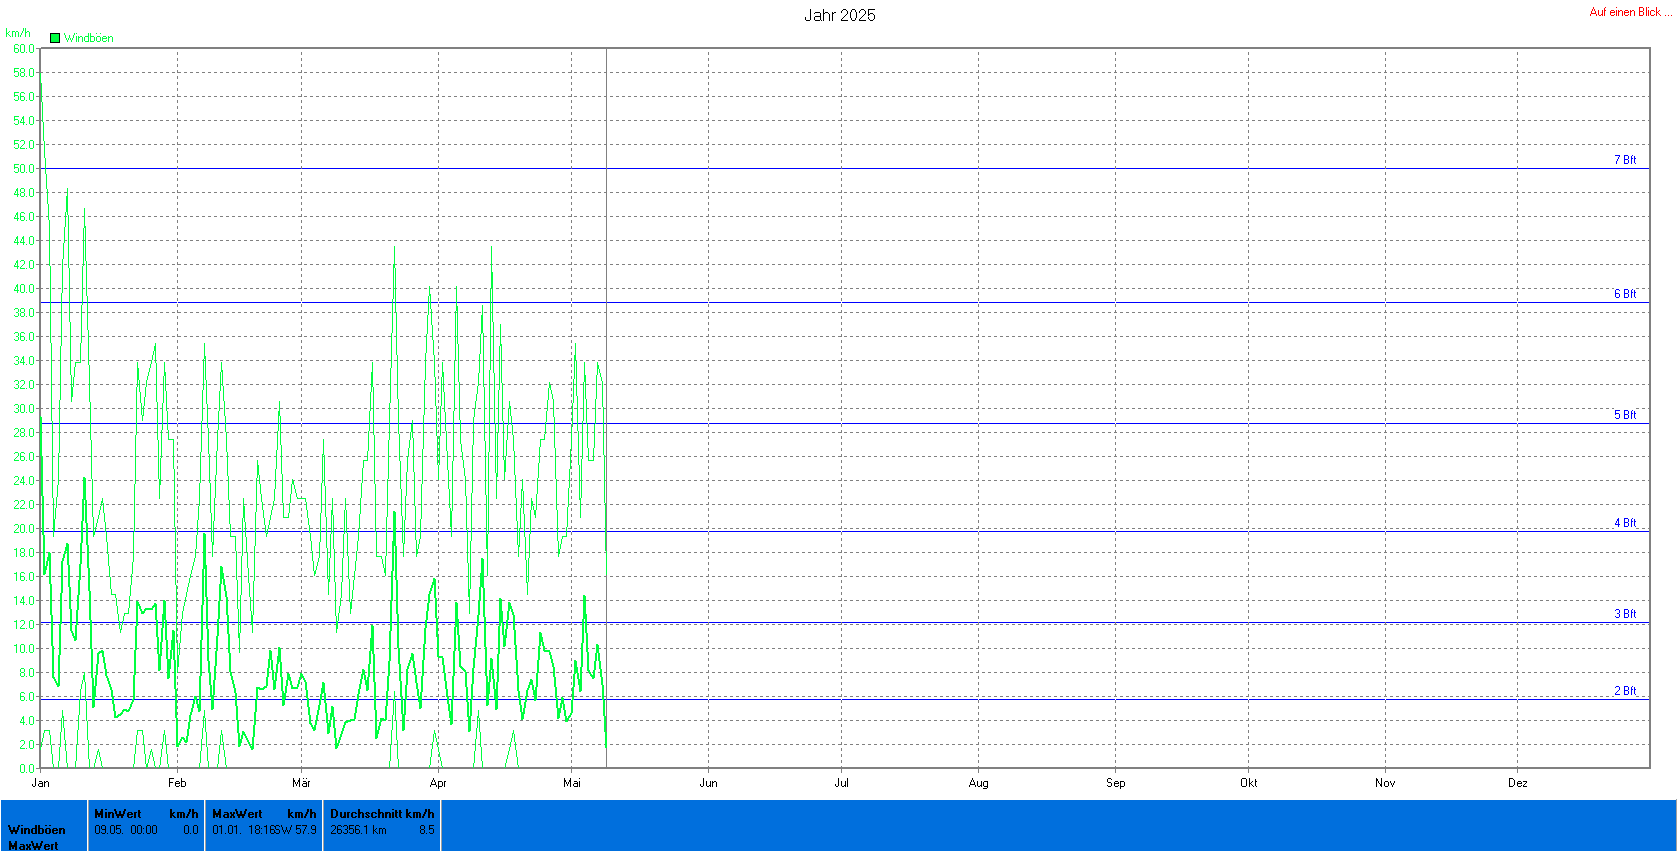
Task: Click the 'Jun' month axis label
Action: pos(708,783)
